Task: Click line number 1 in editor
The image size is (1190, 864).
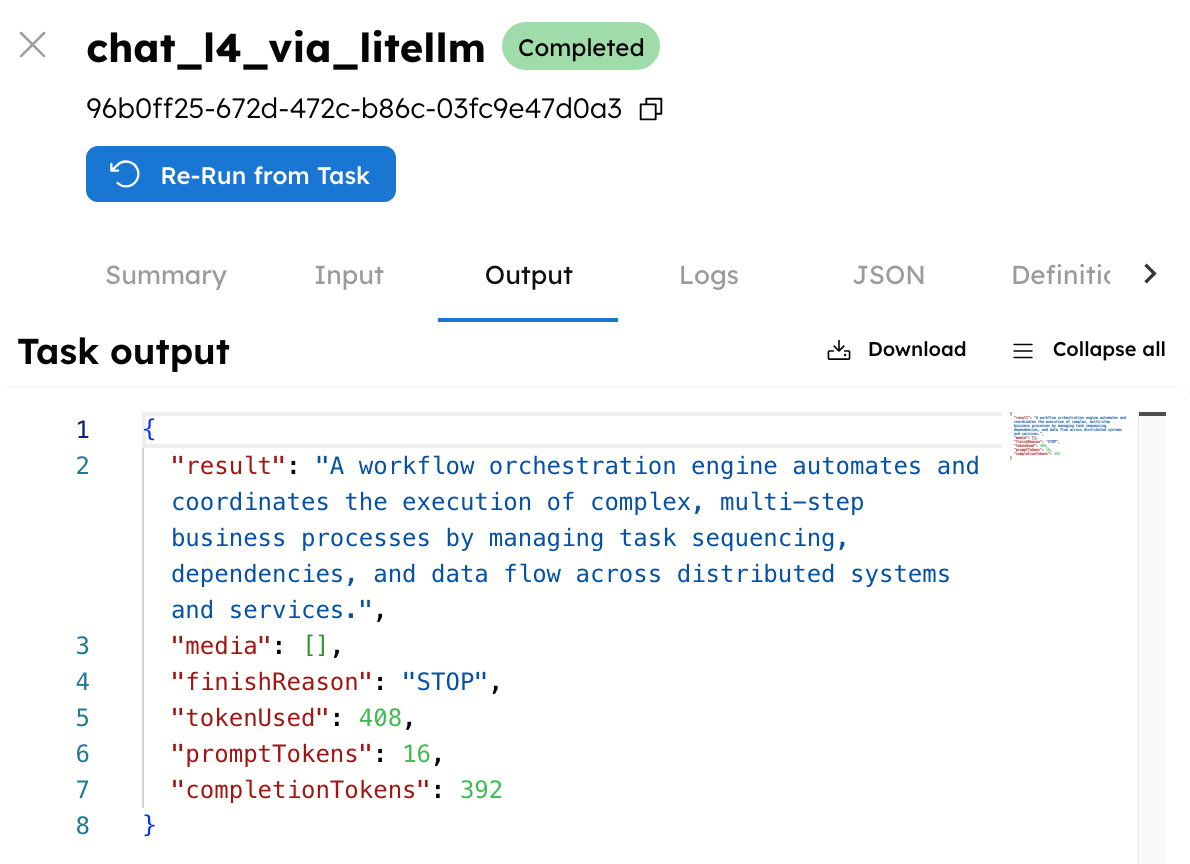Action: point(83,430)
